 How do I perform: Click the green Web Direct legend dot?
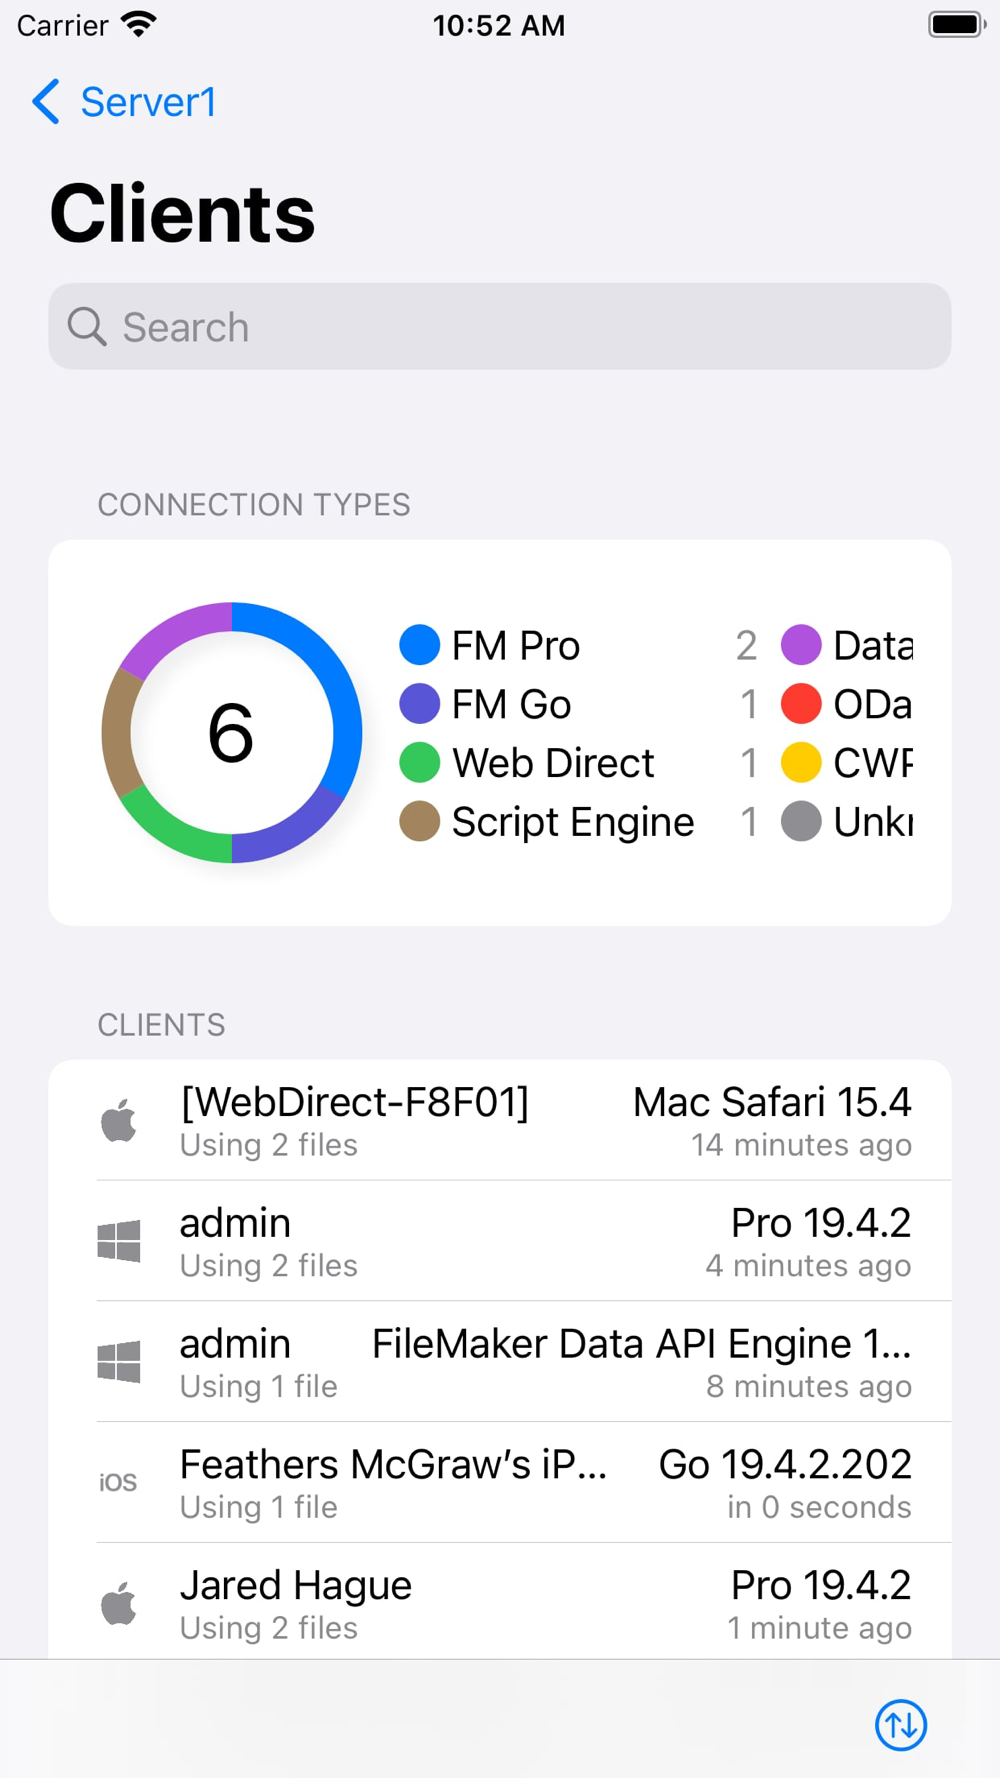click(x=420, y=763)
